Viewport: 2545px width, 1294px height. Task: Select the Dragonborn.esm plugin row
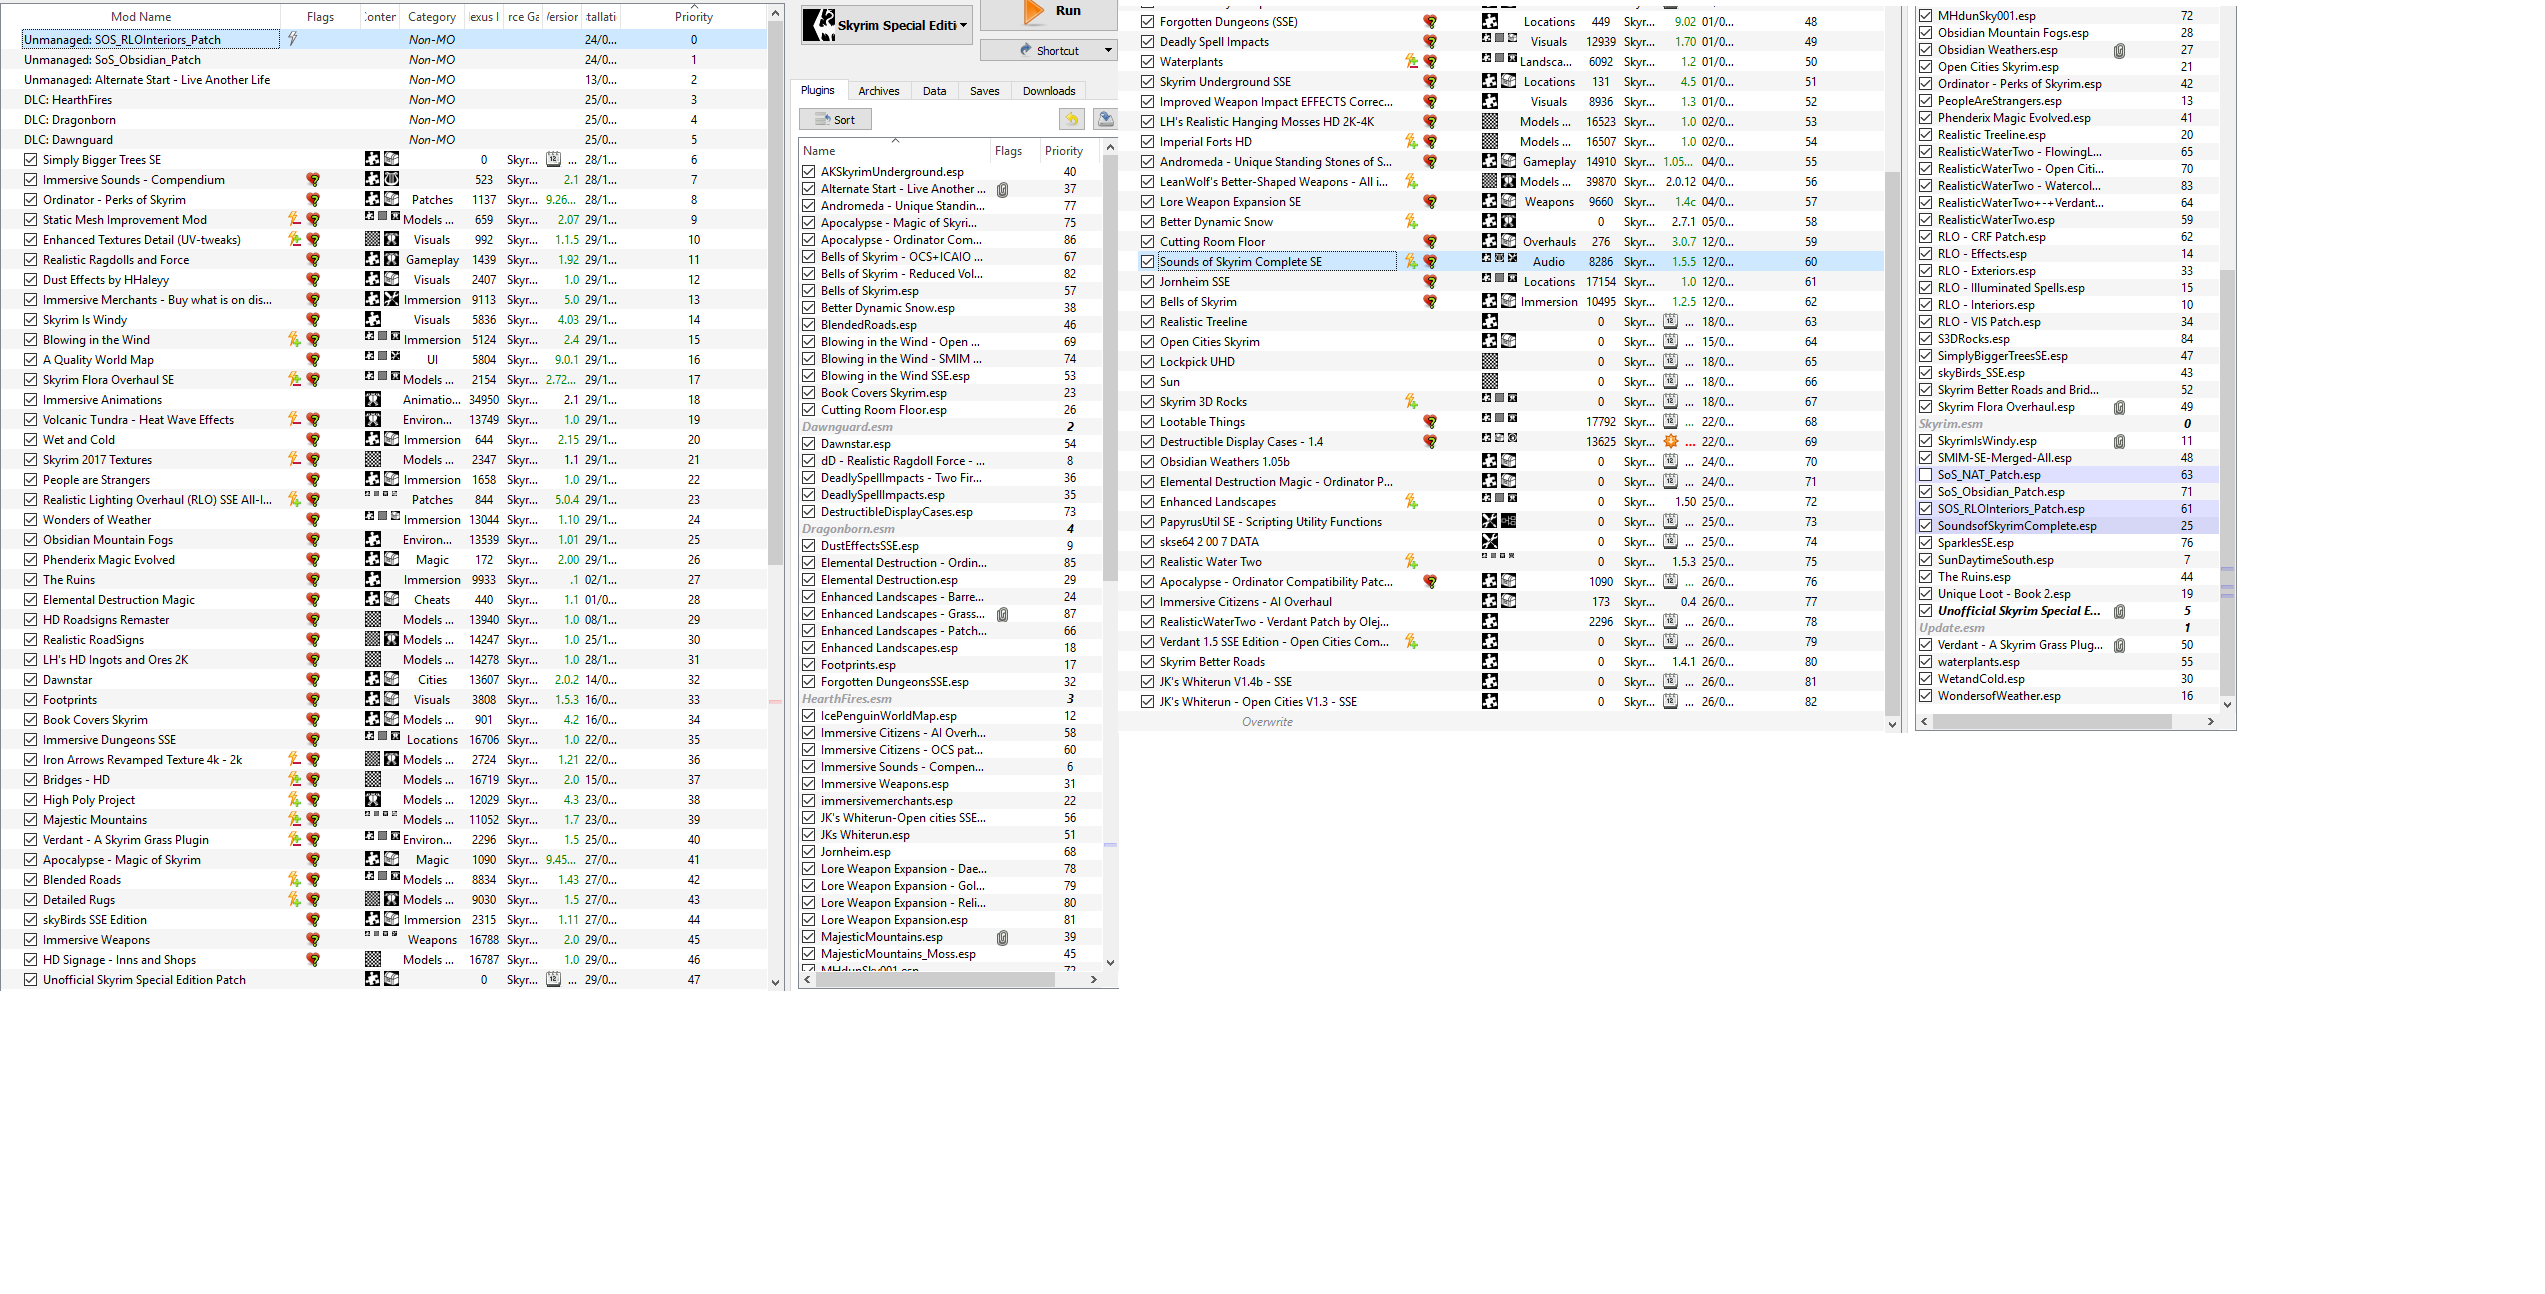click(x=949, y=529)
